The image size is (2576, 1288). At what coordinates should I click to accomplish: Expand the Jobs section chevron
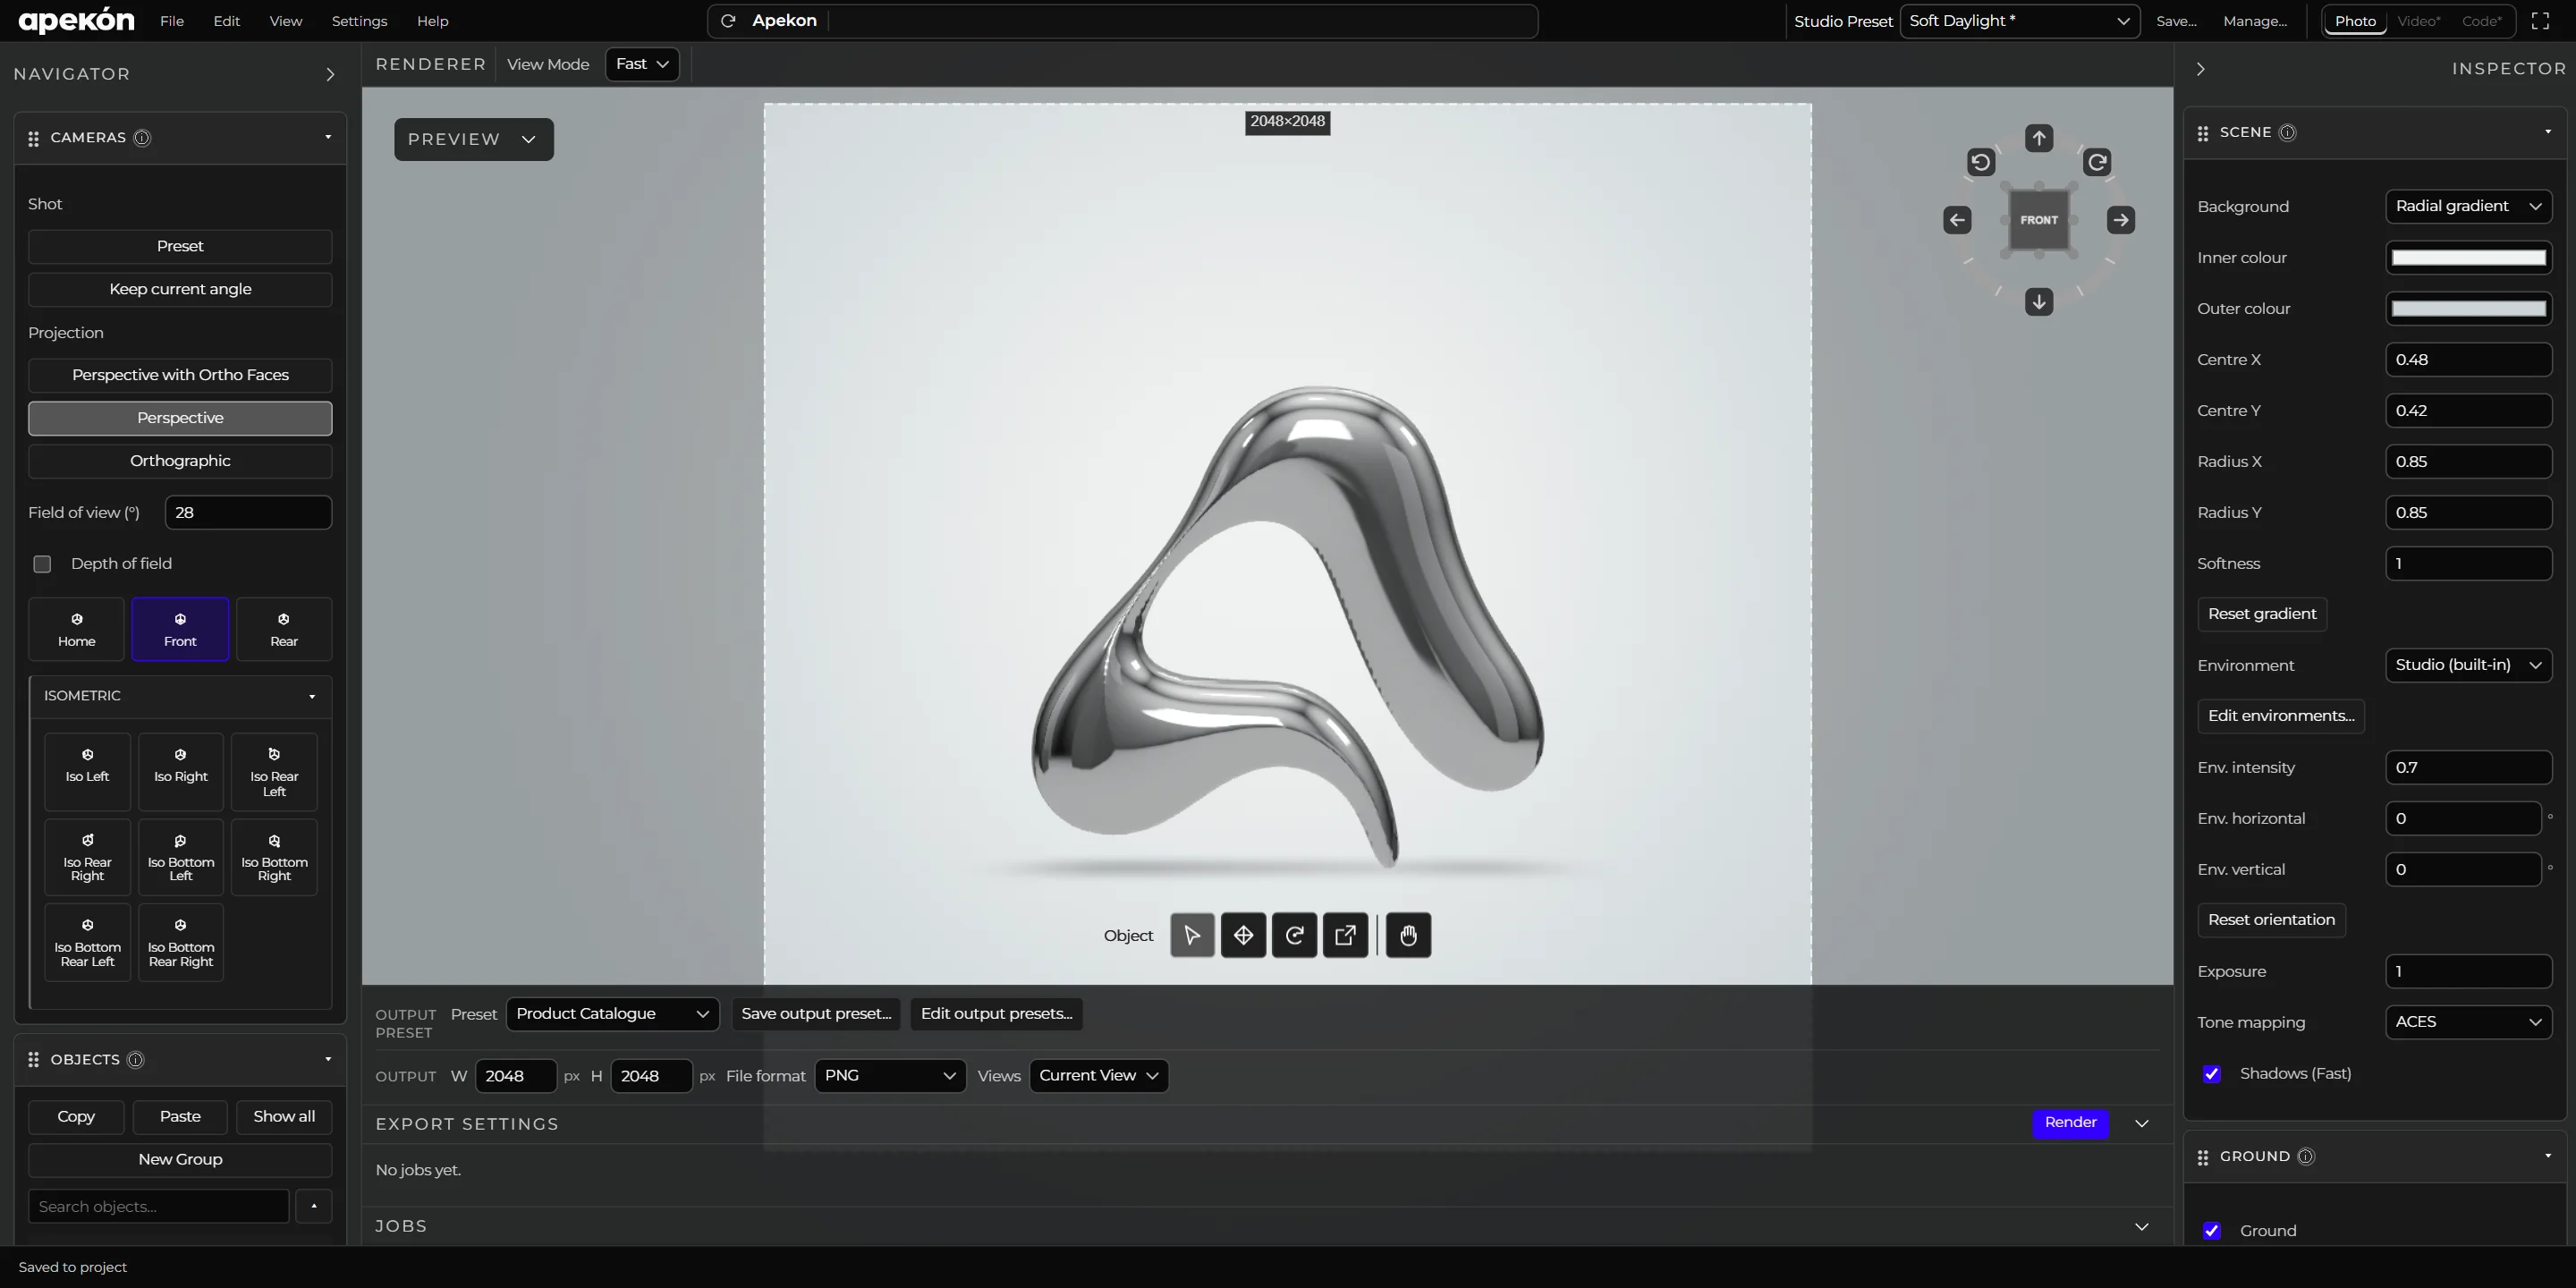point(2141,1227)
